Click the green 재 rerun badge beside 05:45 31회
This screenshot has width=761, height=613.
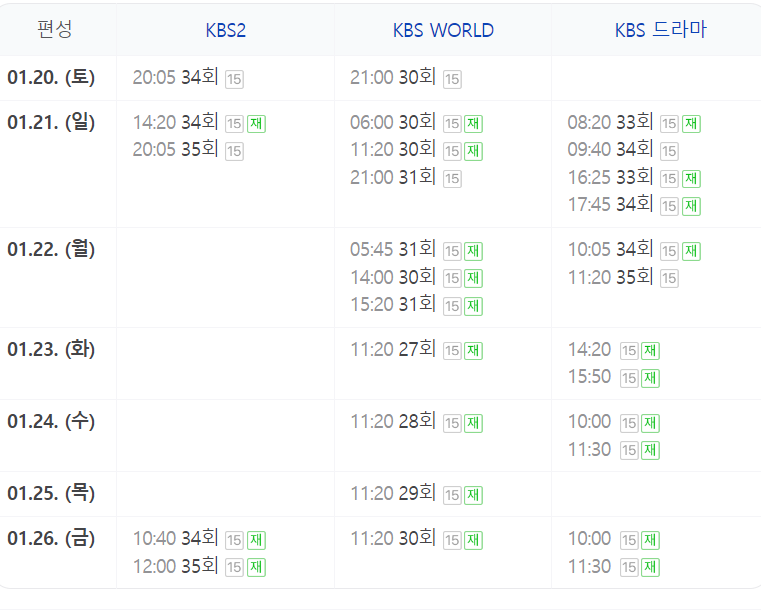(x=473, y=251)
